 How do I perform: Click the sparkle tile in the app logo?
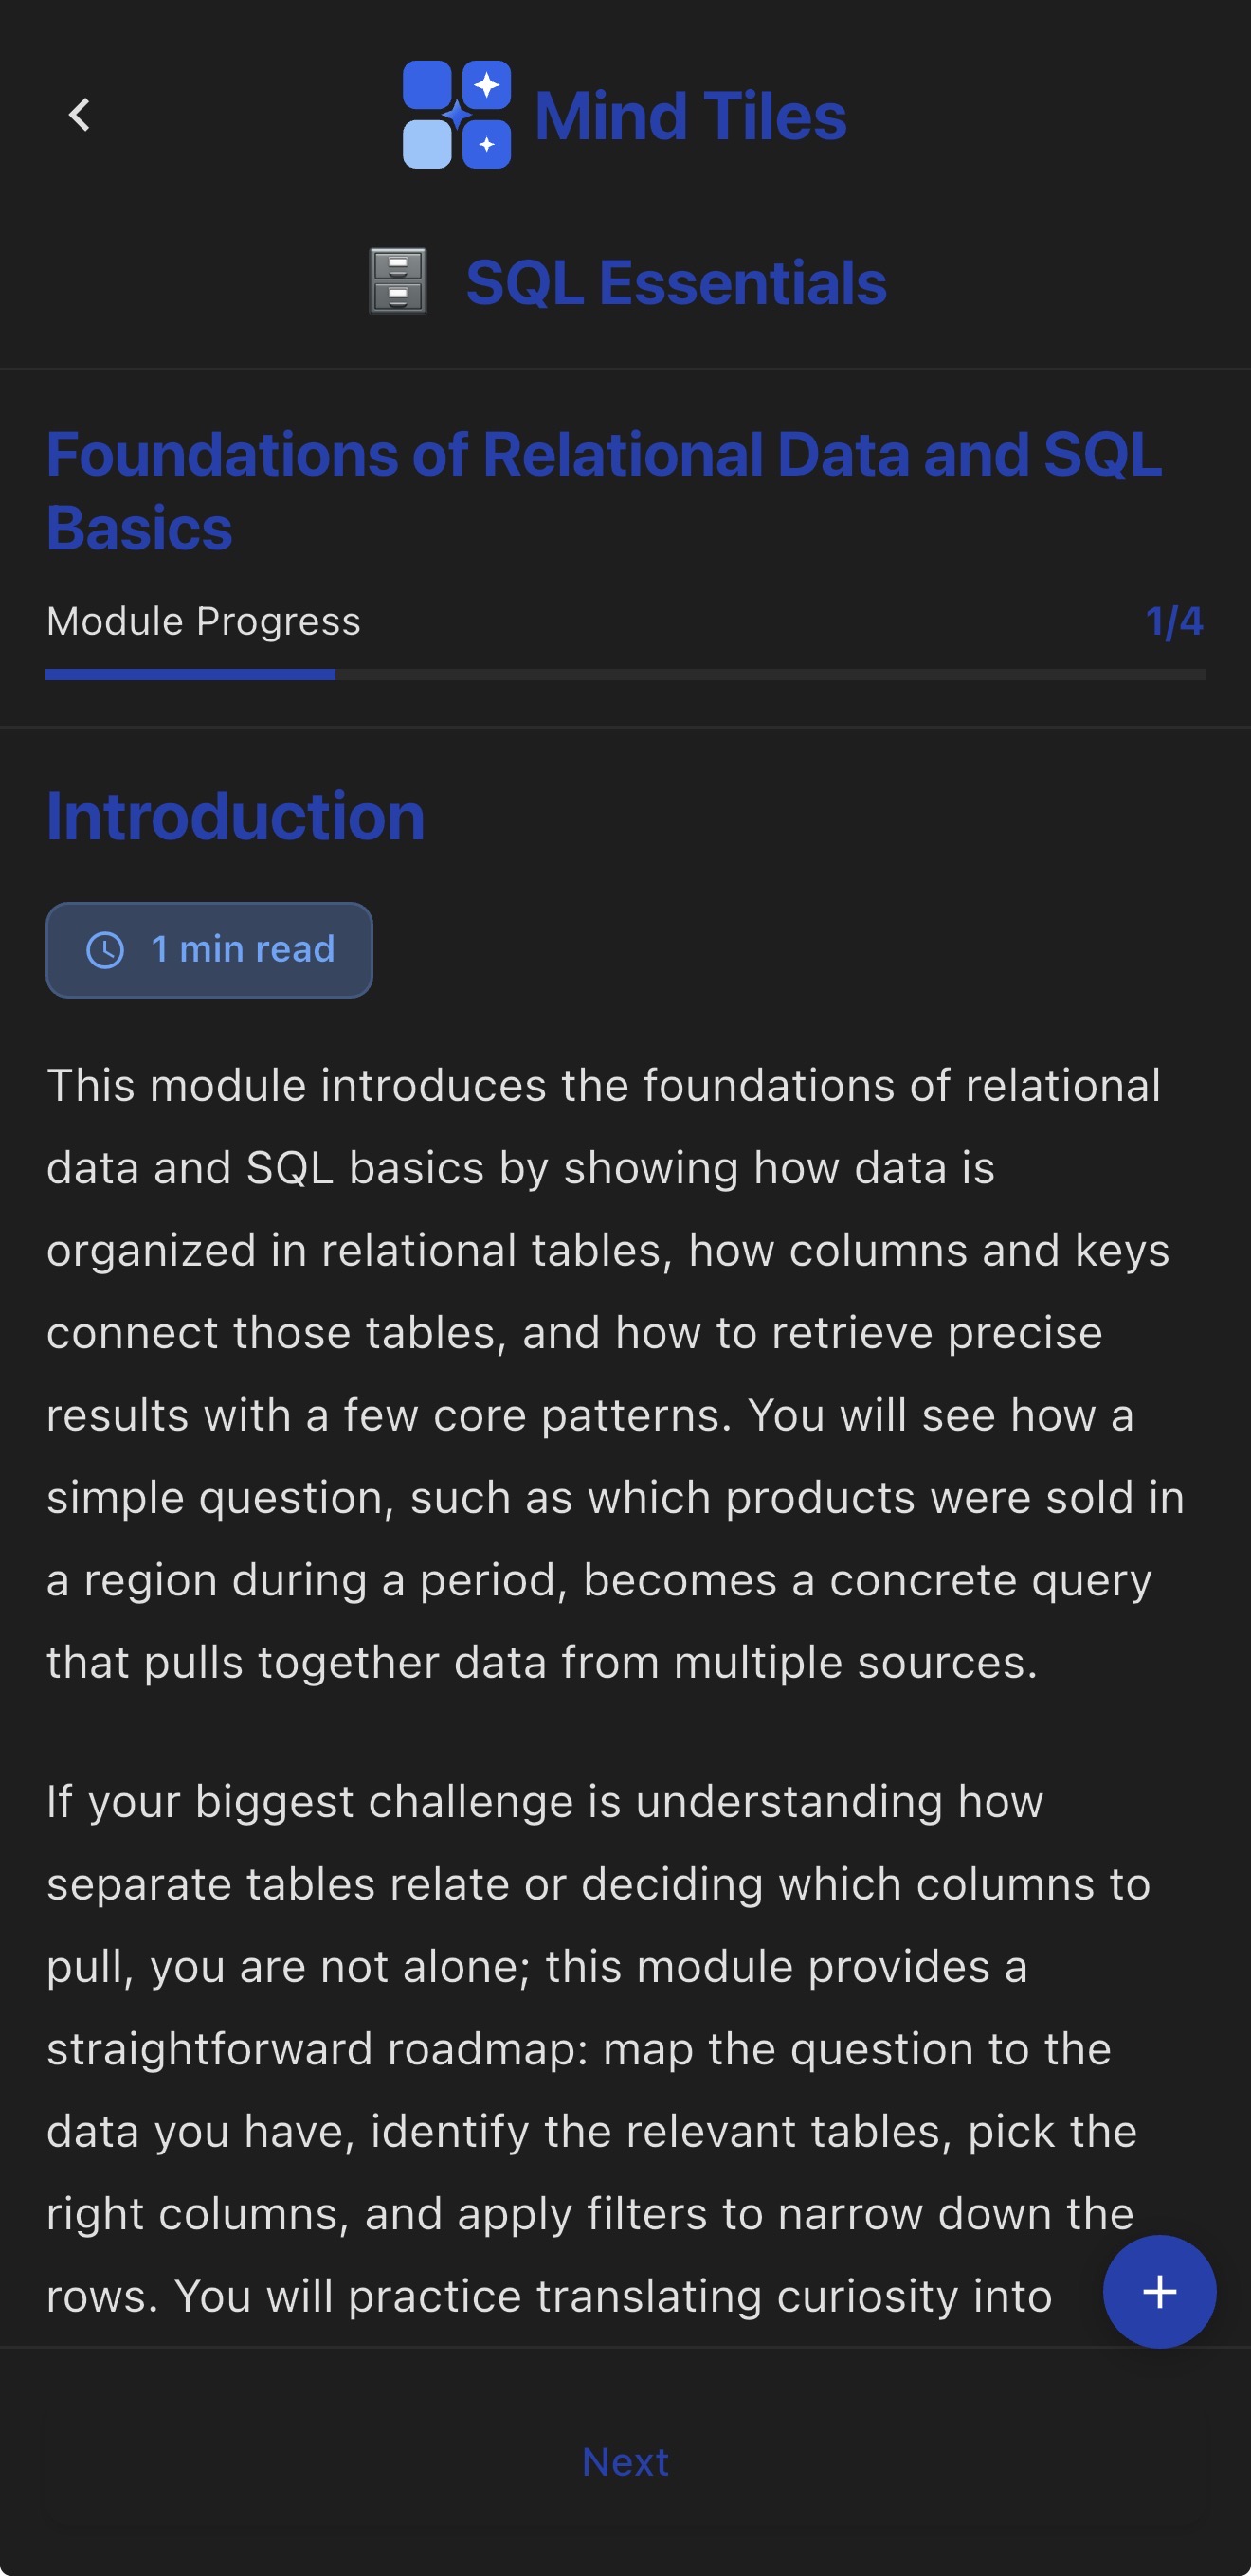coord(487,87)
